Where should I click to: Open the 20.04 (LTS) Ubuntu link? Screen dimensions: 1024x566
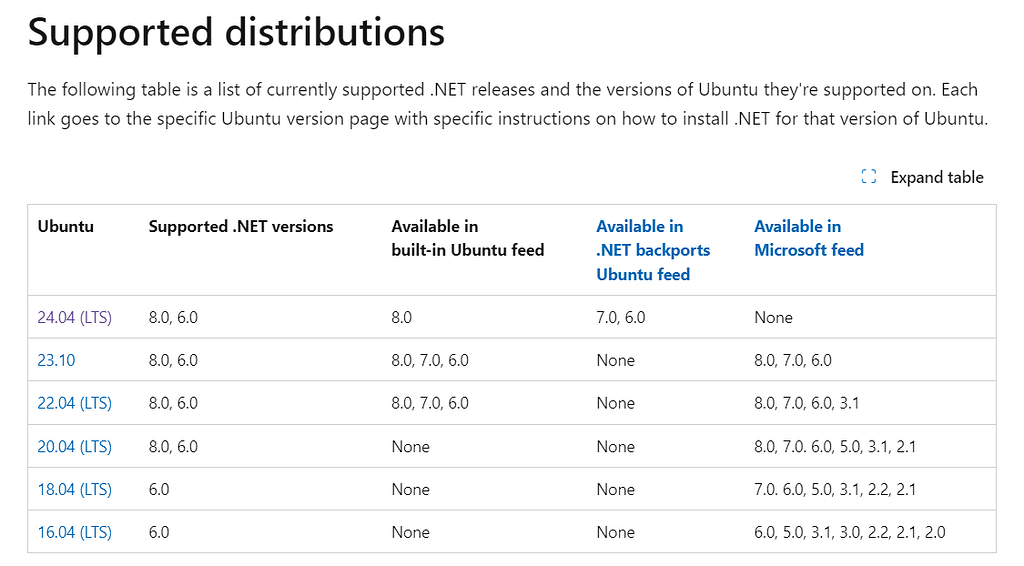click(74, 447)
